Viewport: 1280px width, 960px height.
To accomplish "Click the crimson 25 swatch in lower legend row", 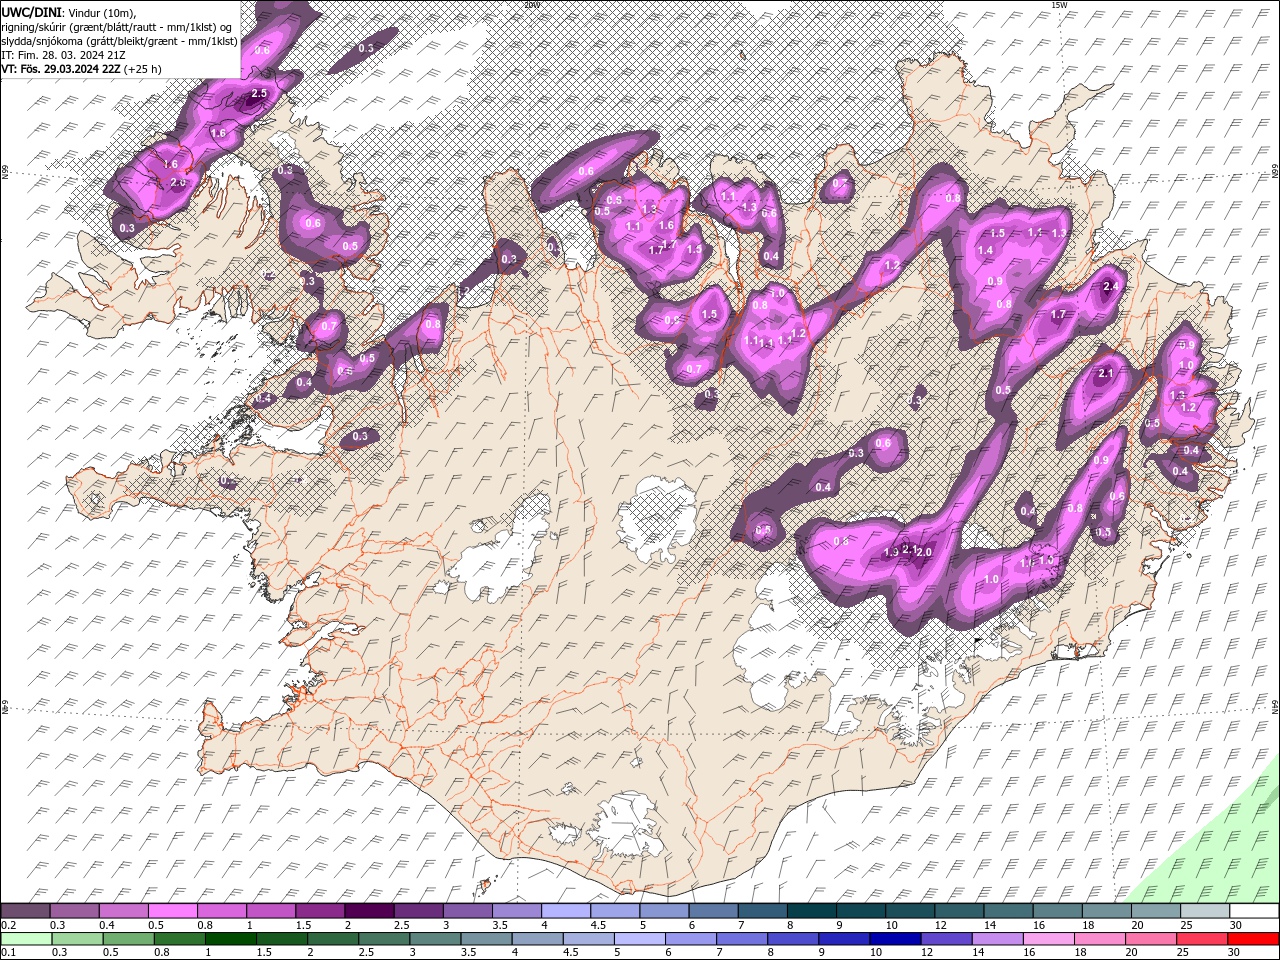I will 1202,939.
